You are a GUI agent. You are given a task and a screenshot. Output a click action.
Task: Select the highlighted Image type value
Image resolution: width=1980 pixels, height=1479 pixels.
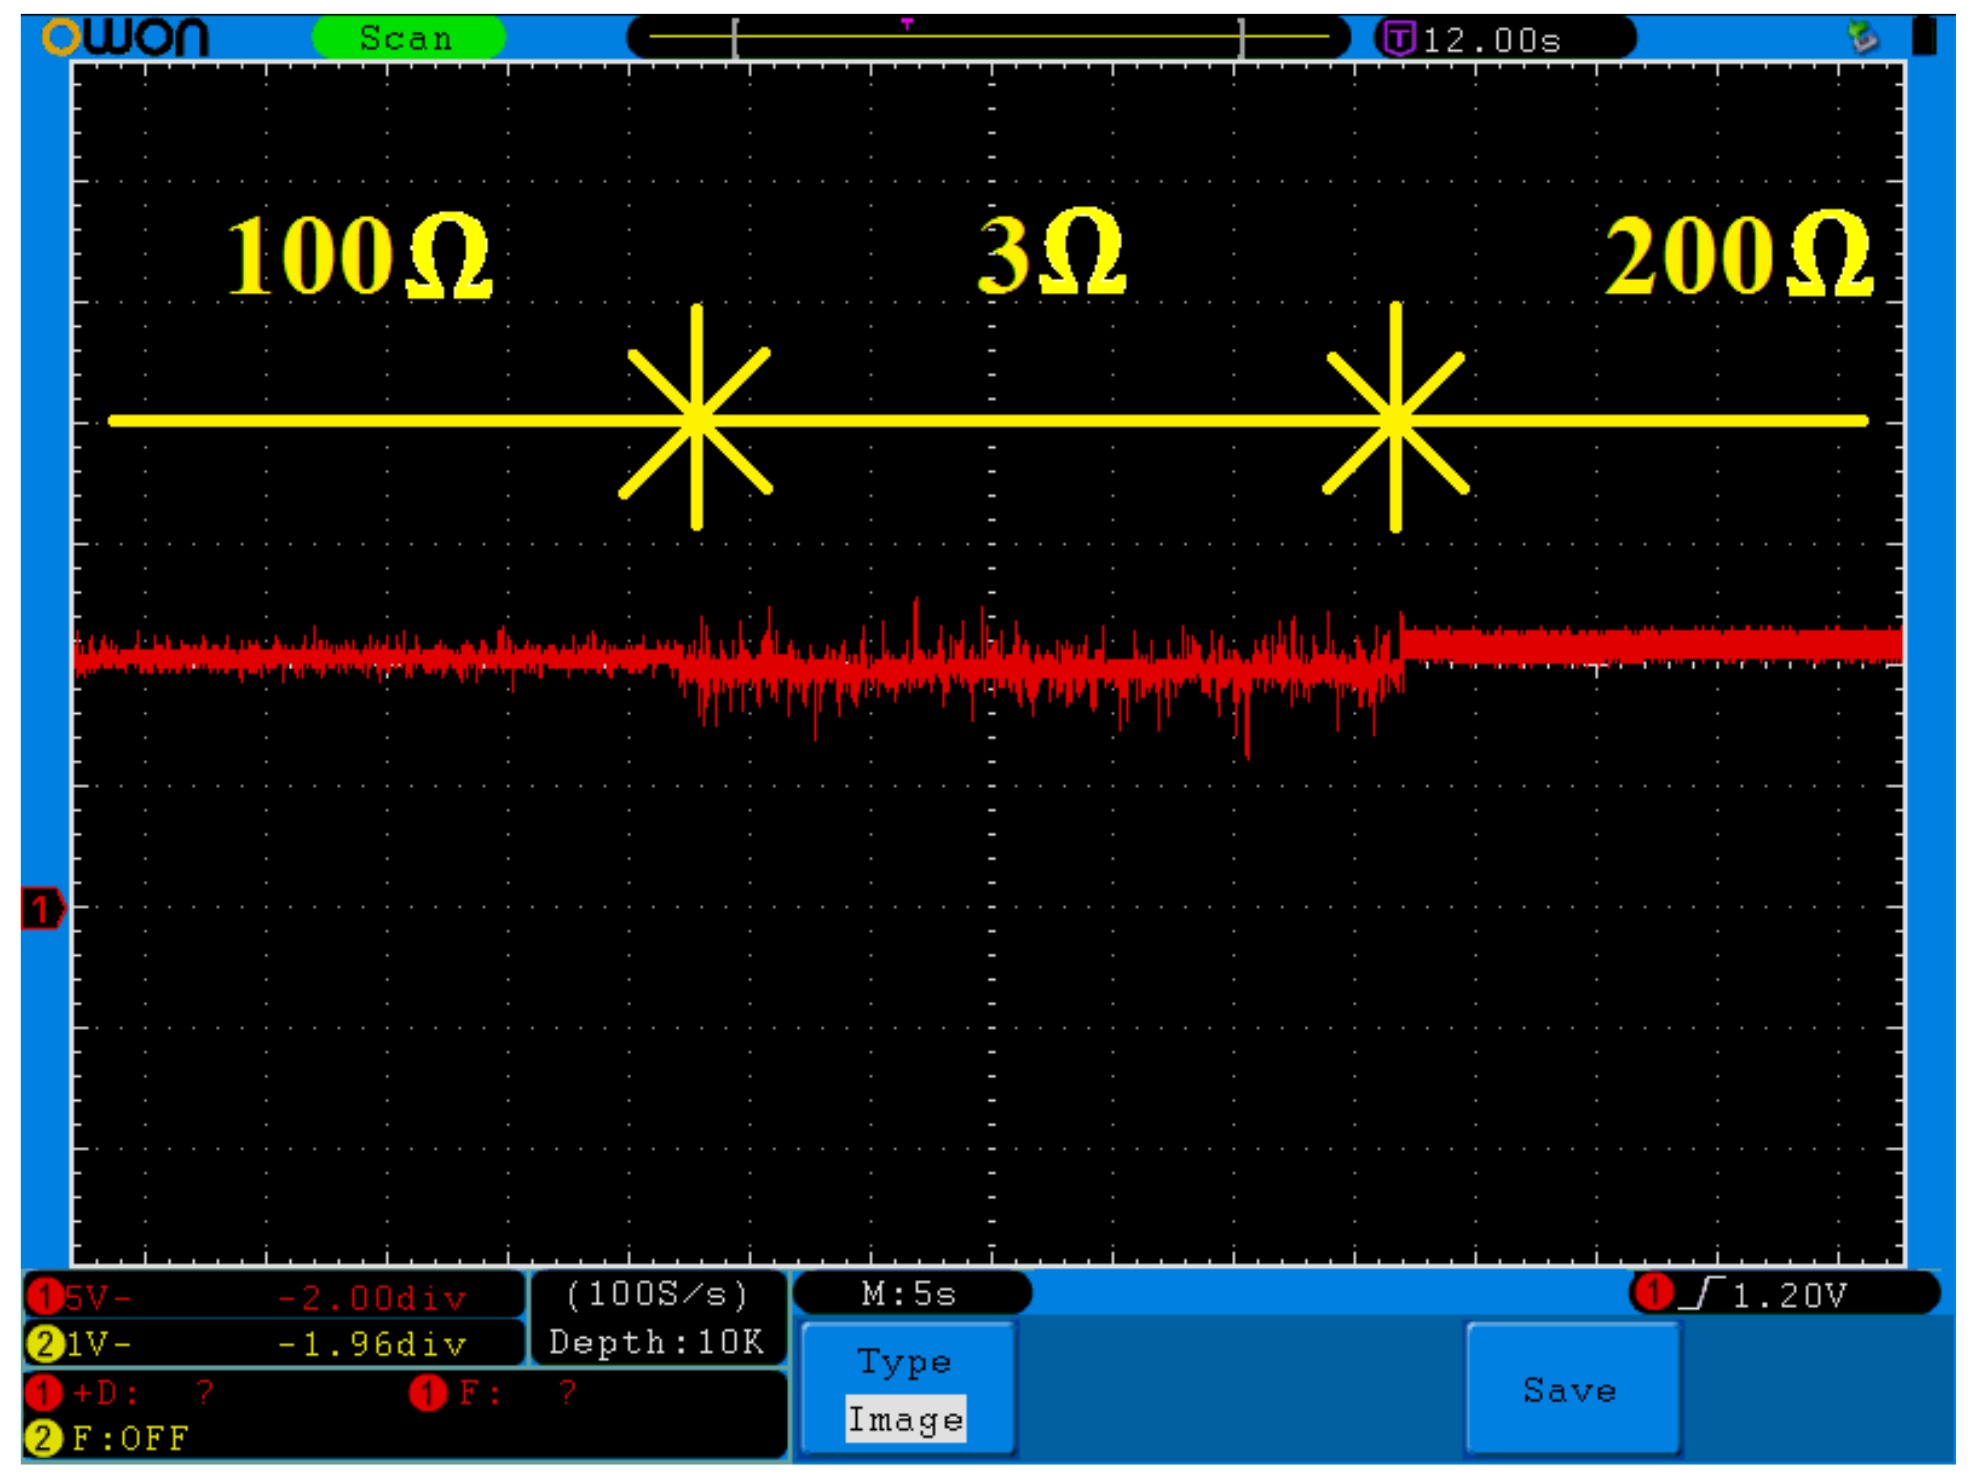click(905, 1418)
